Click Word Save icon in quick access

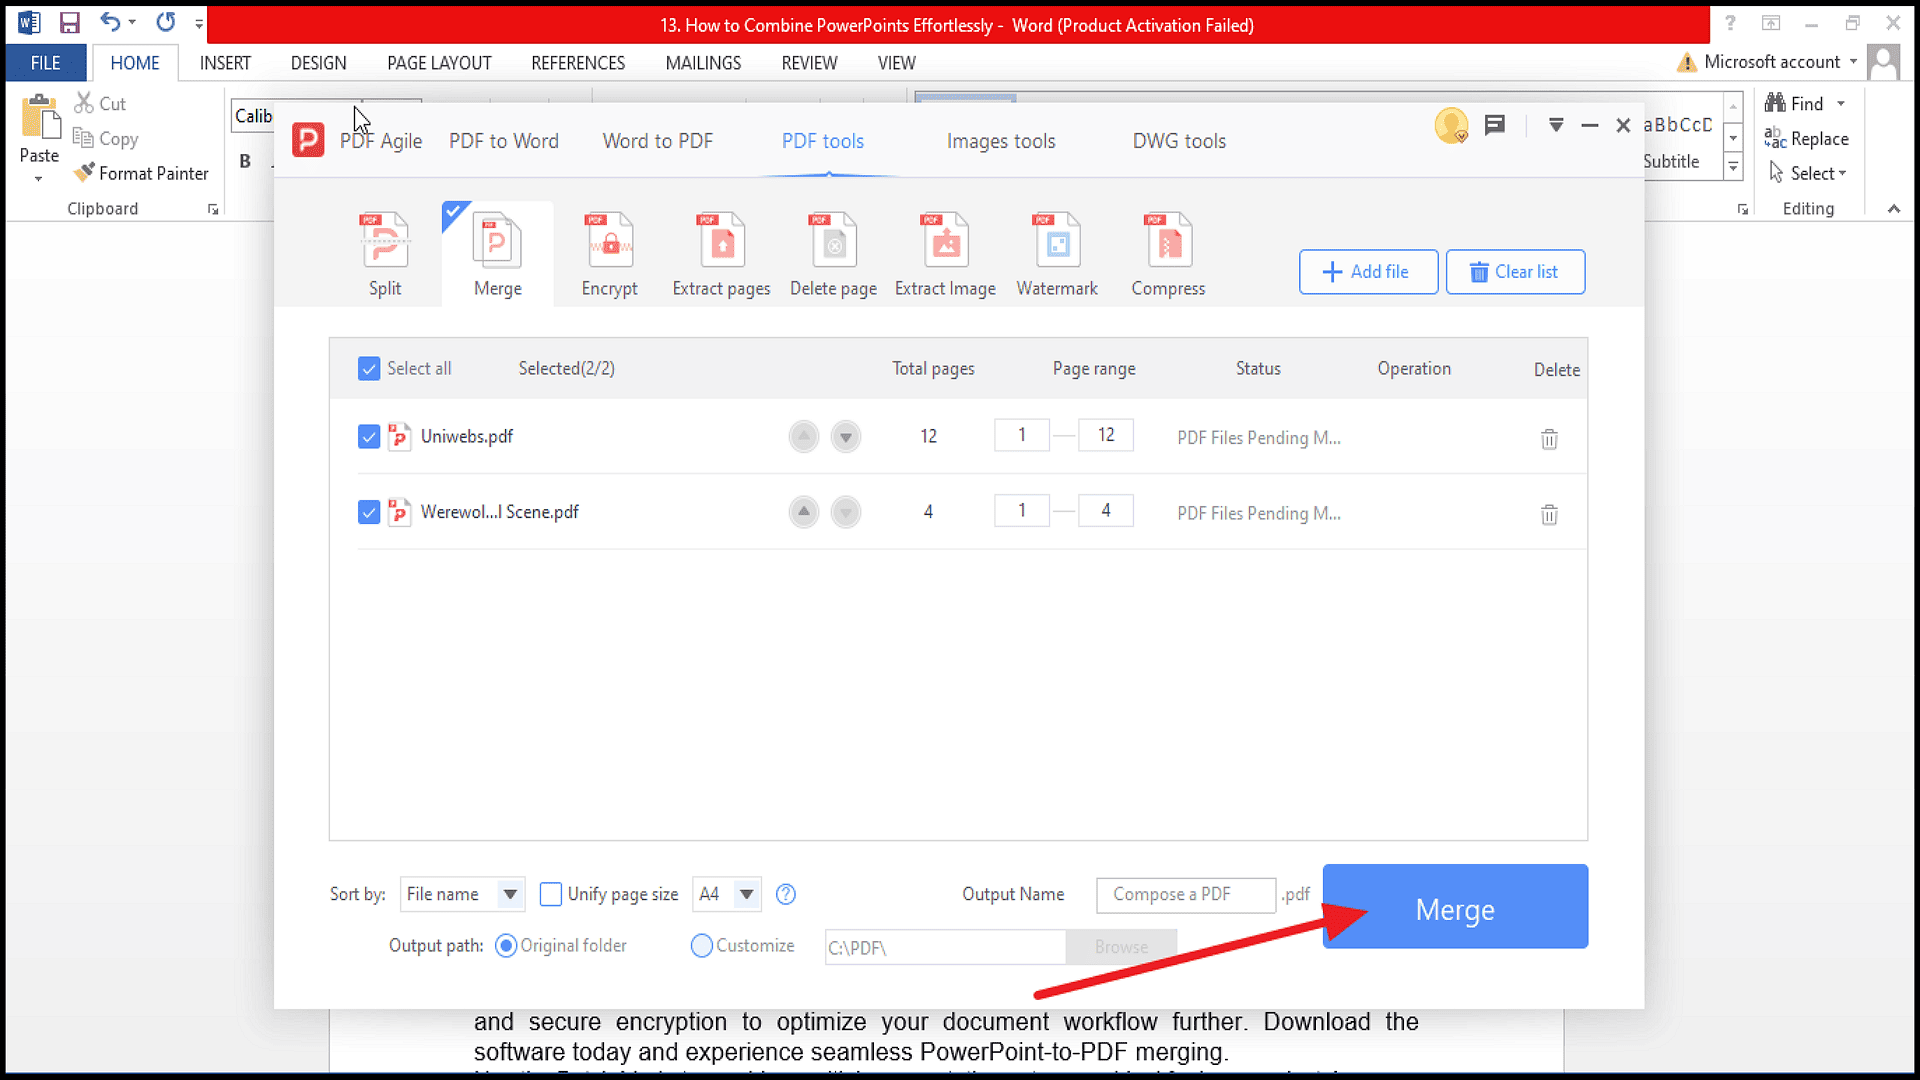pos(69,22)
